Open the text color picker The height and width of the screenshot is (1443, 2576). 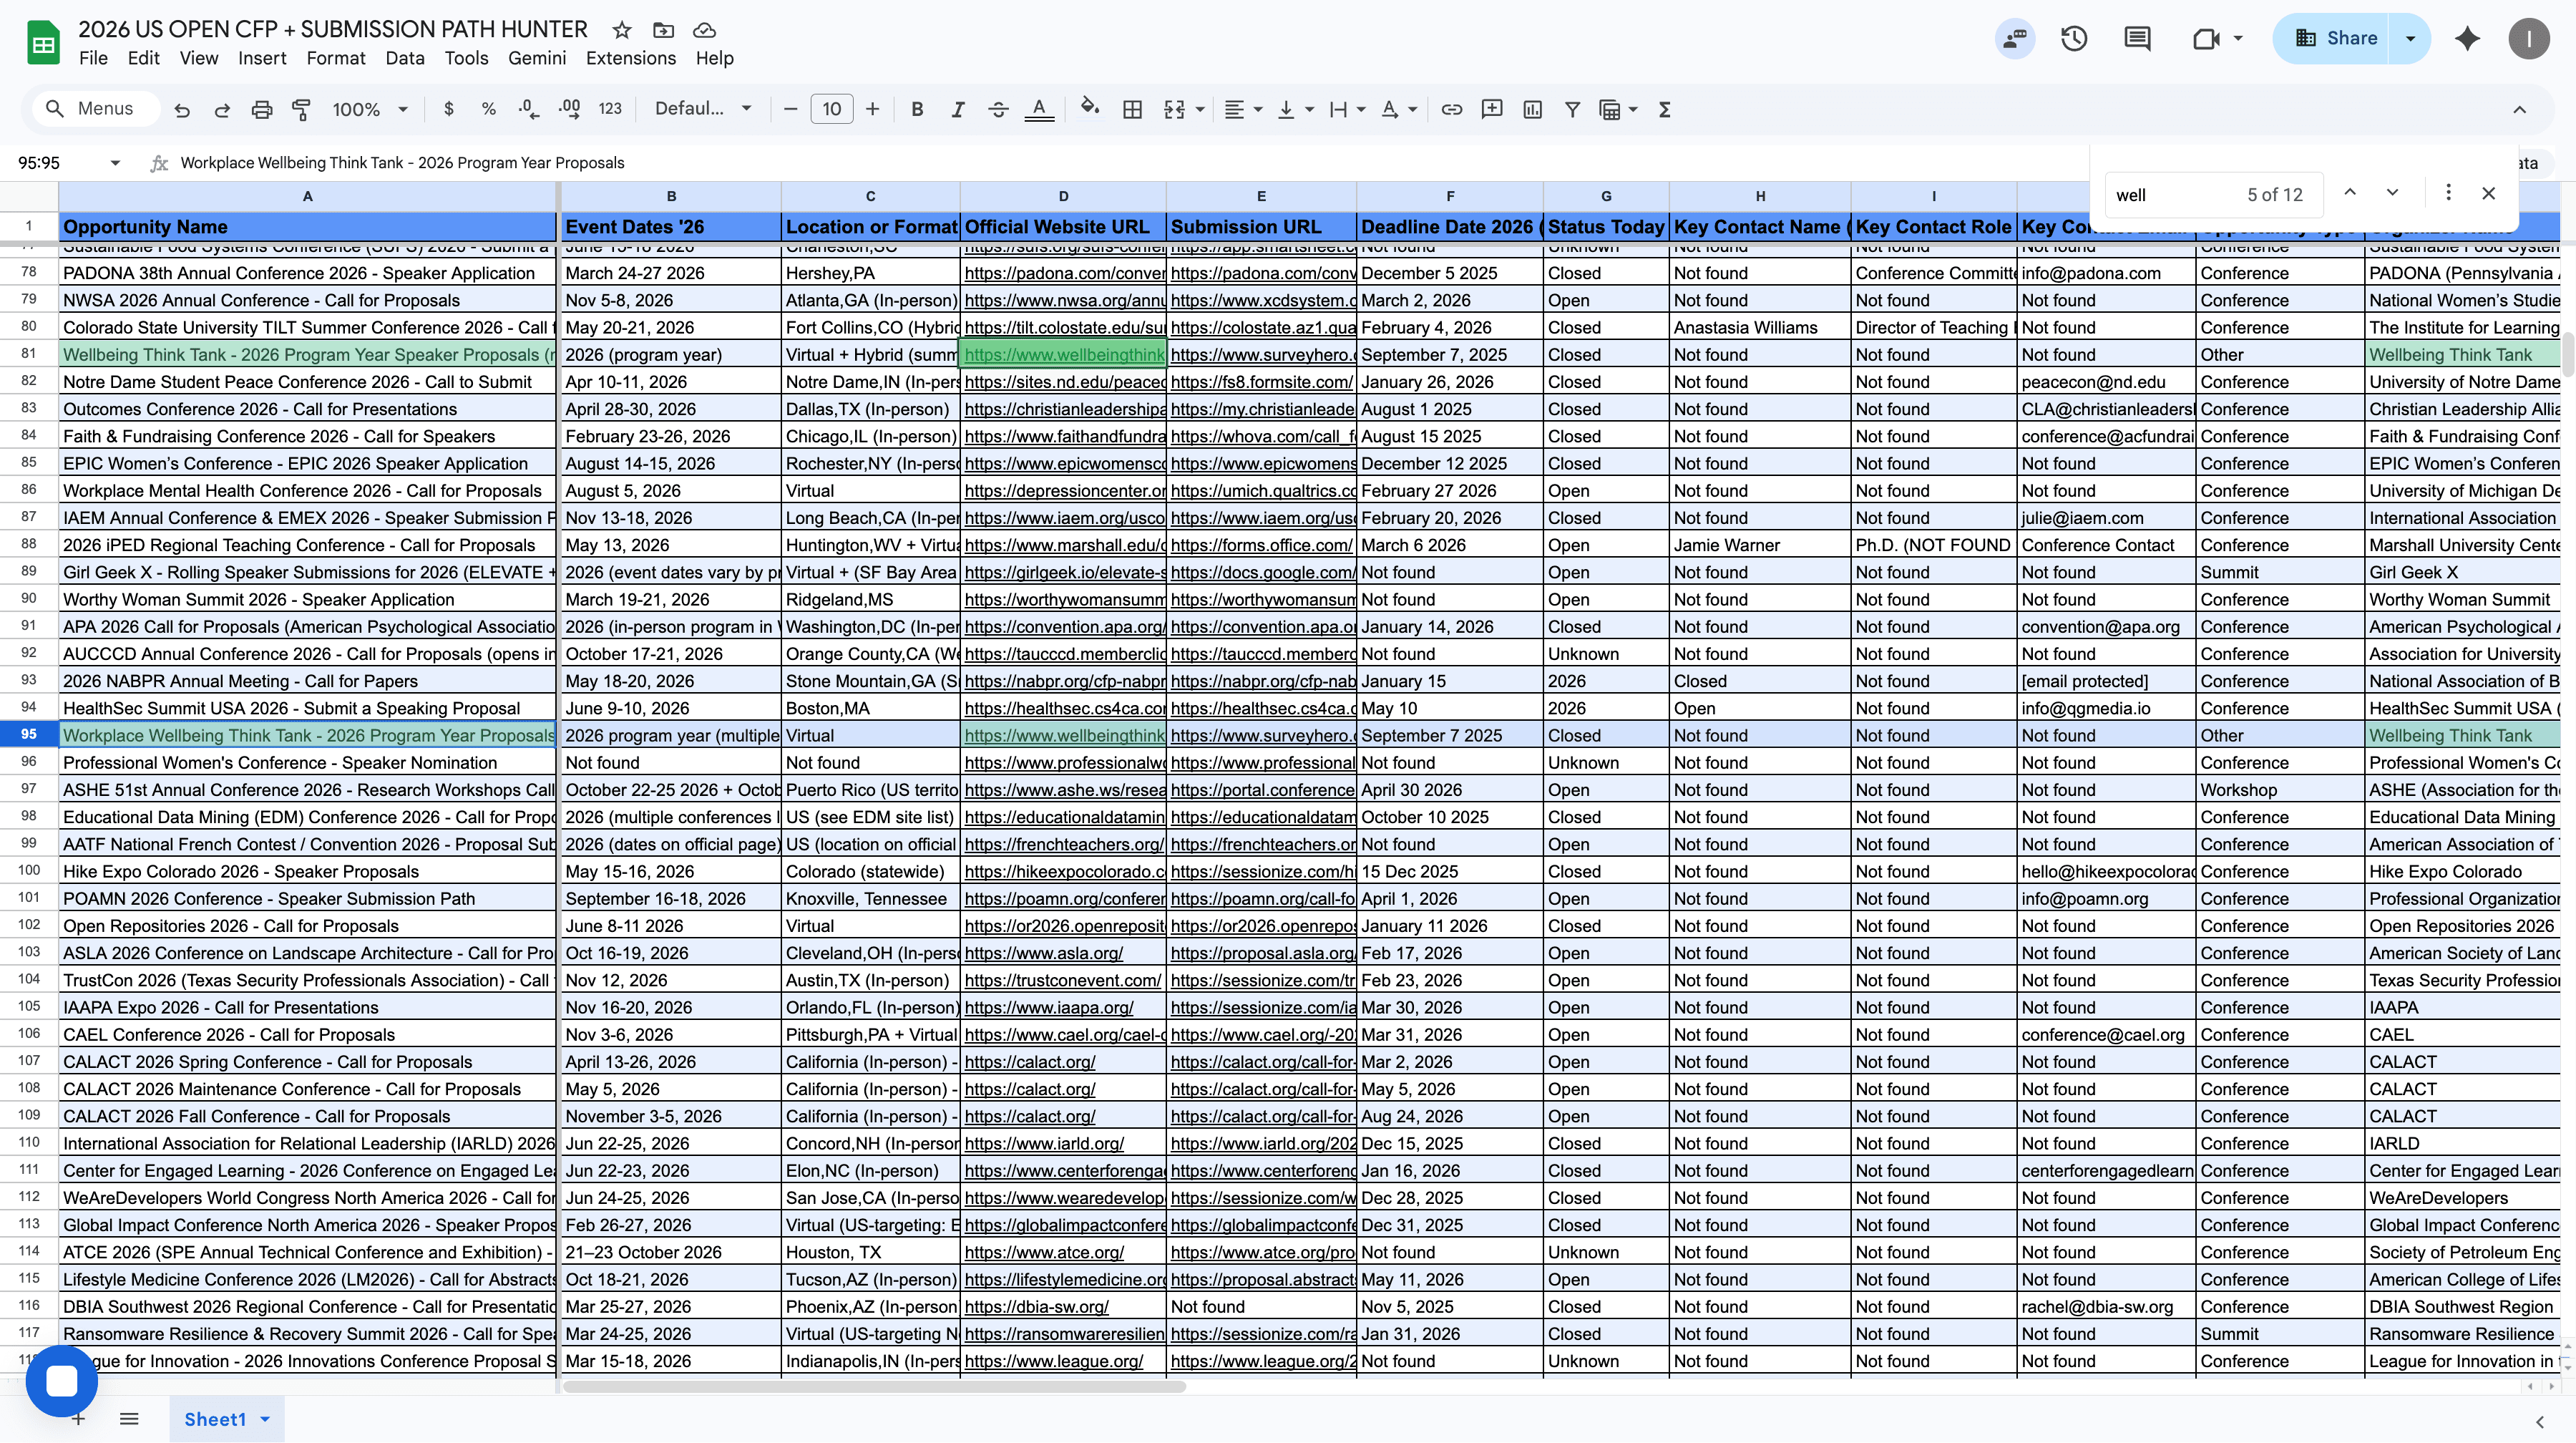tap(1039, 110)
